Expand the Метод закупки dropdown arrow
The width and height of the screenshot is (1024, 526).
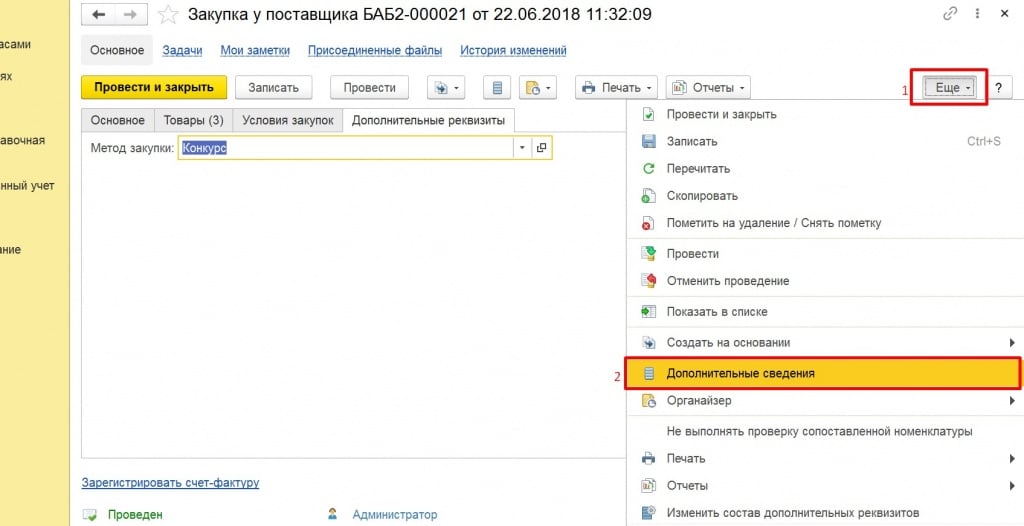tap(521, 148)
